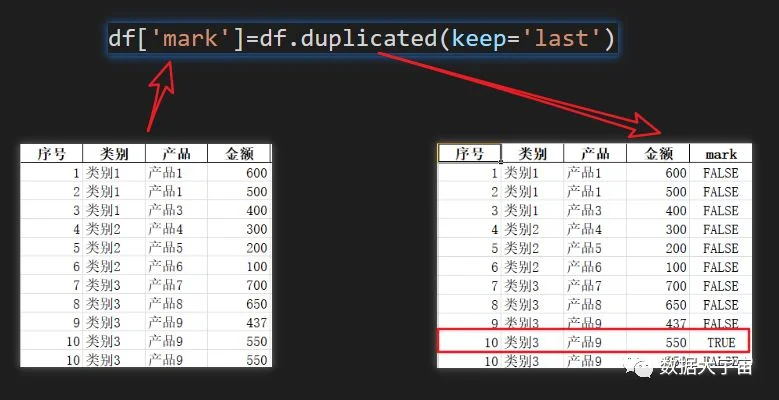Click the FALSE cell in the 产品6 row
Image resolution: width=779 pixels, height=400 pixels.
(721, 267)
